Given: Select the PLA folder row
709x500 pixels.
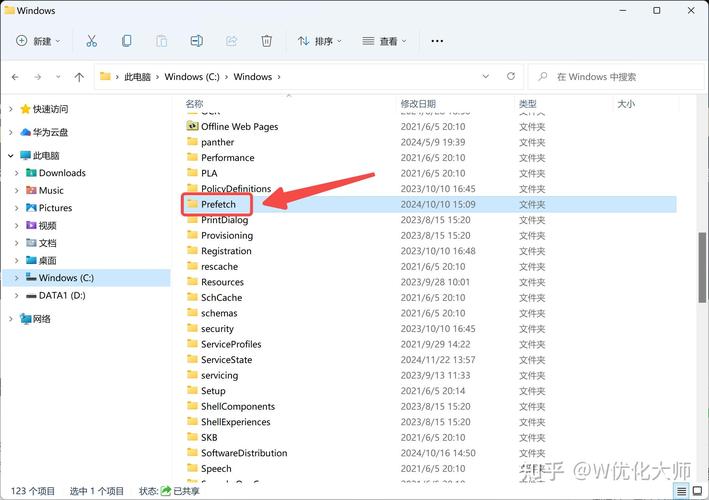Looking at the screenshot, I should pyautogui.click(x=429, y=173).
